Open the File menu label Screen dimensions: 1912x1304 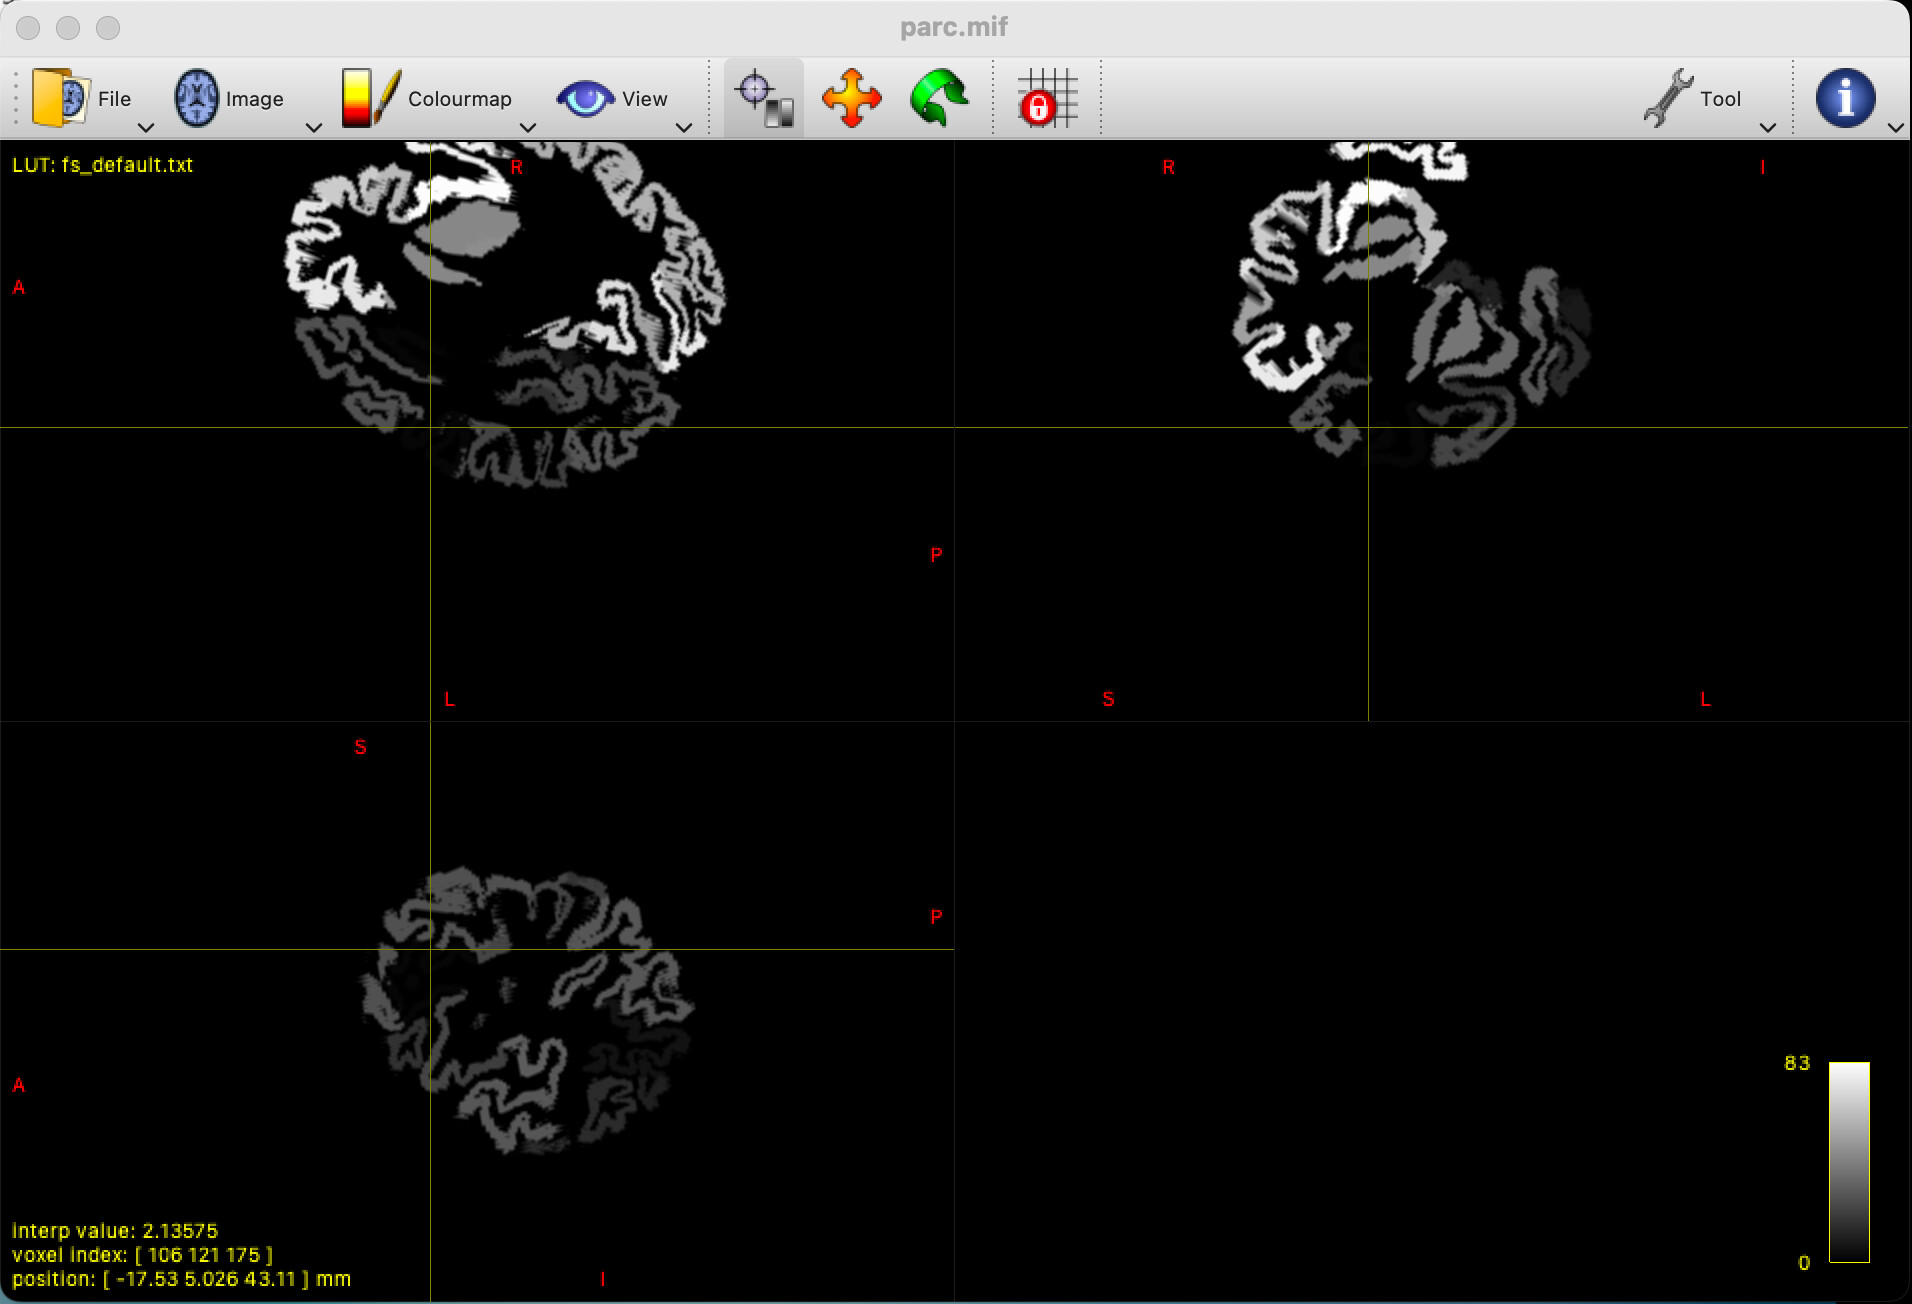pyautogui.click(x=114, y=98)
